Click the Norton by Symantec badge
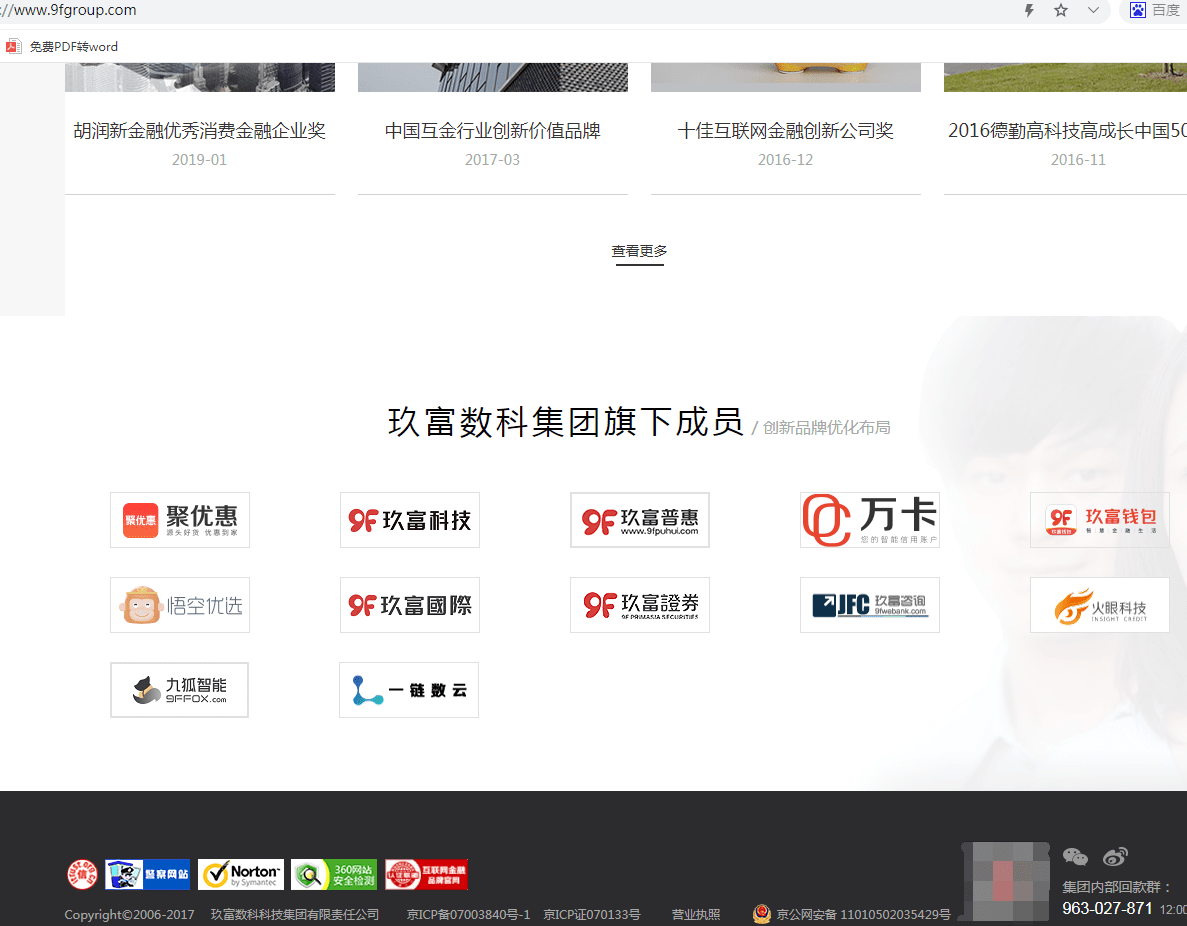This screenshot has height=926, width=1187. [241, 875]
